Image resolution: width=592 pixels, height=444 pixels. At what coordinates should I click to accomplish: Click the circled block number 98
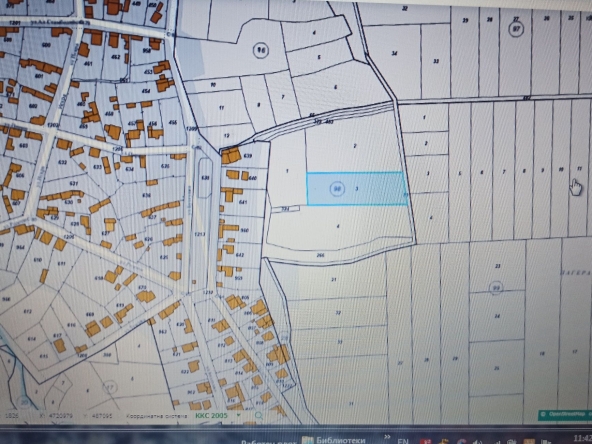tap(337, 188)
